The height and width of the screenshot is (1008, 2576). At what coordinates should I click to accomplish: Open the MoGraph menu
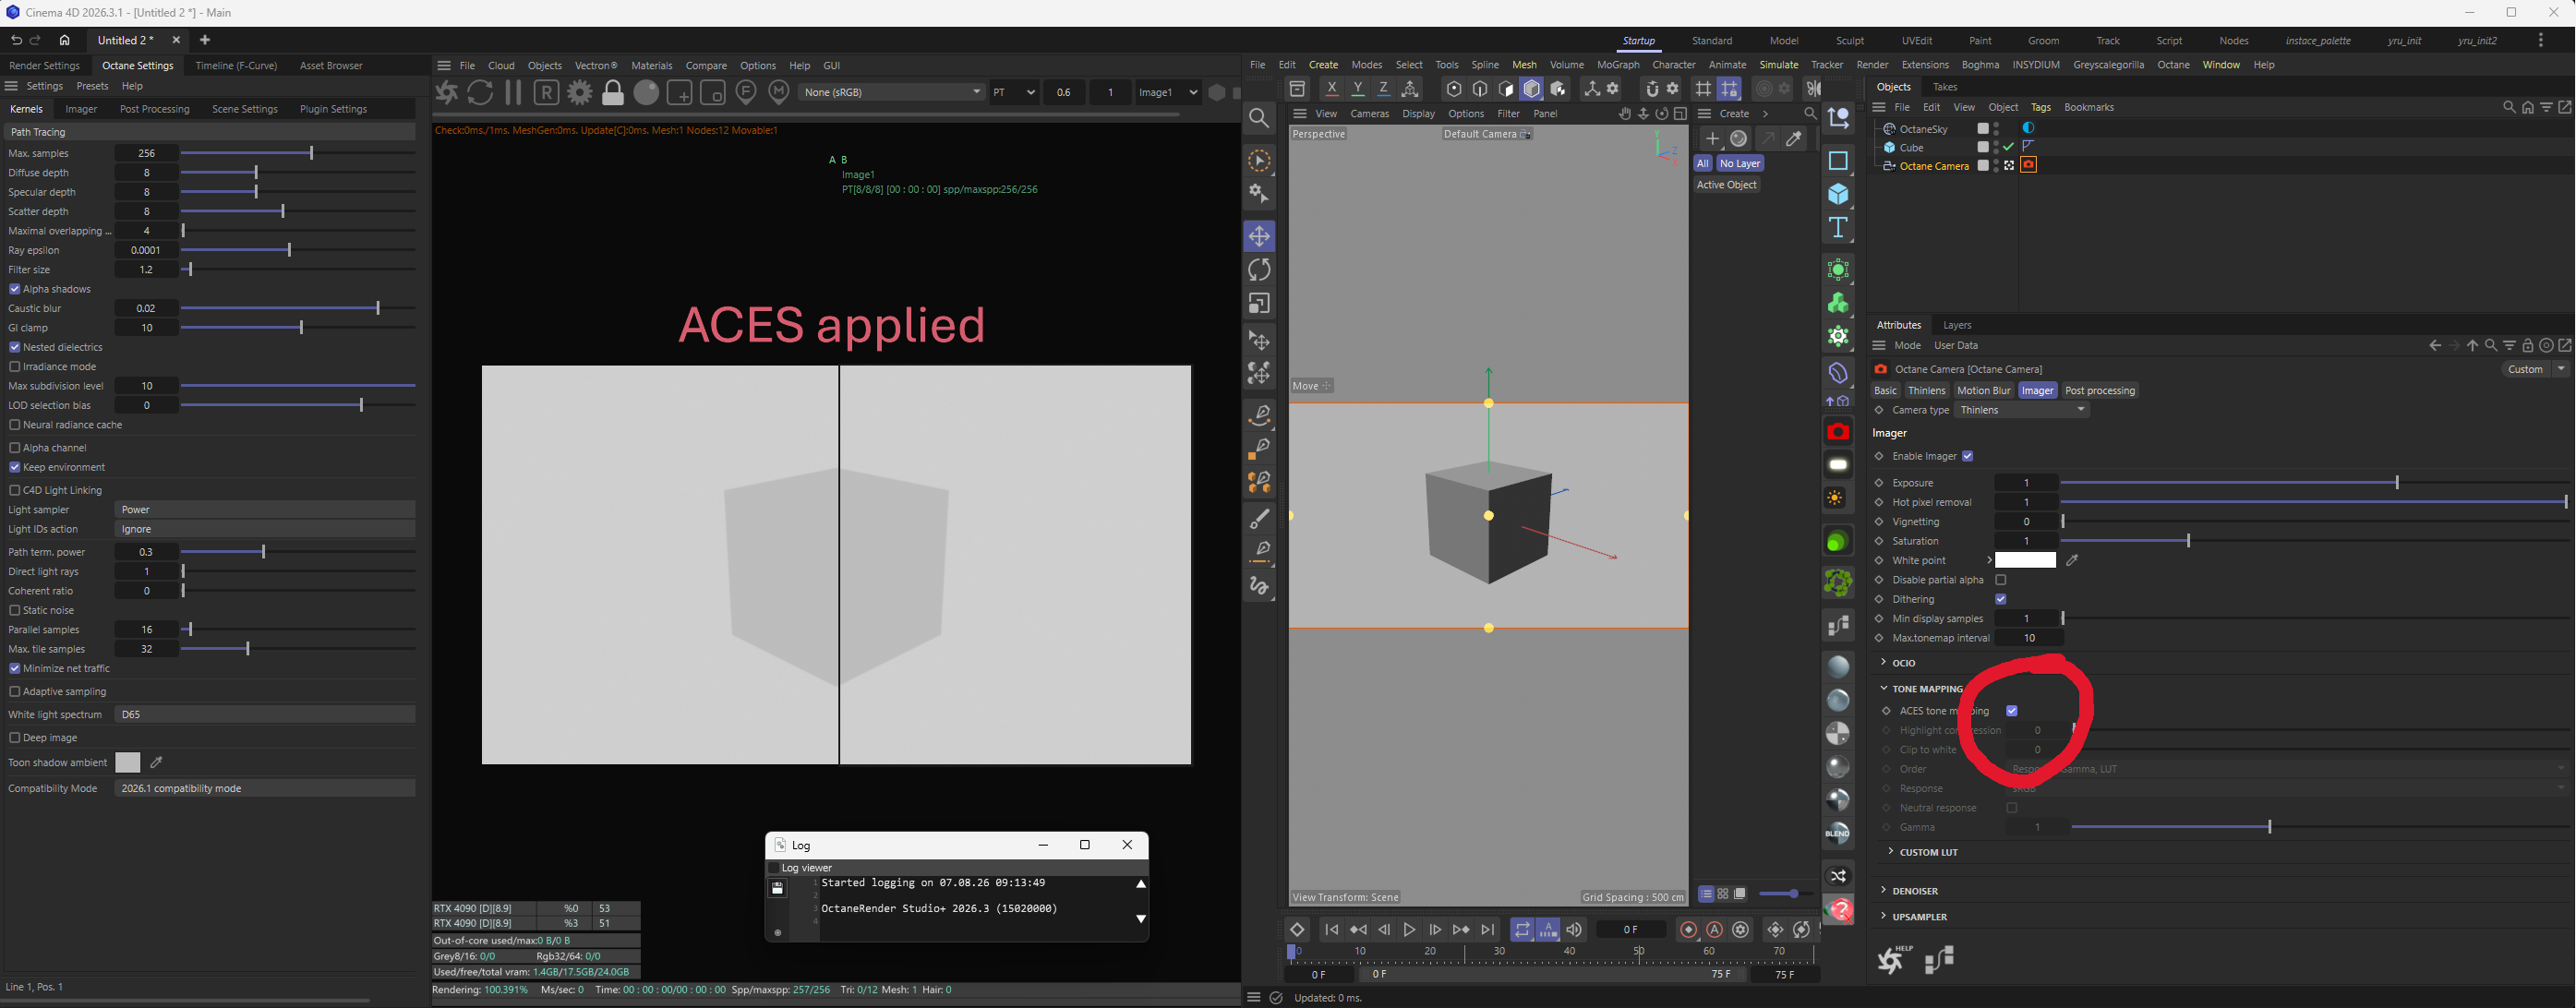(1618, 65)
